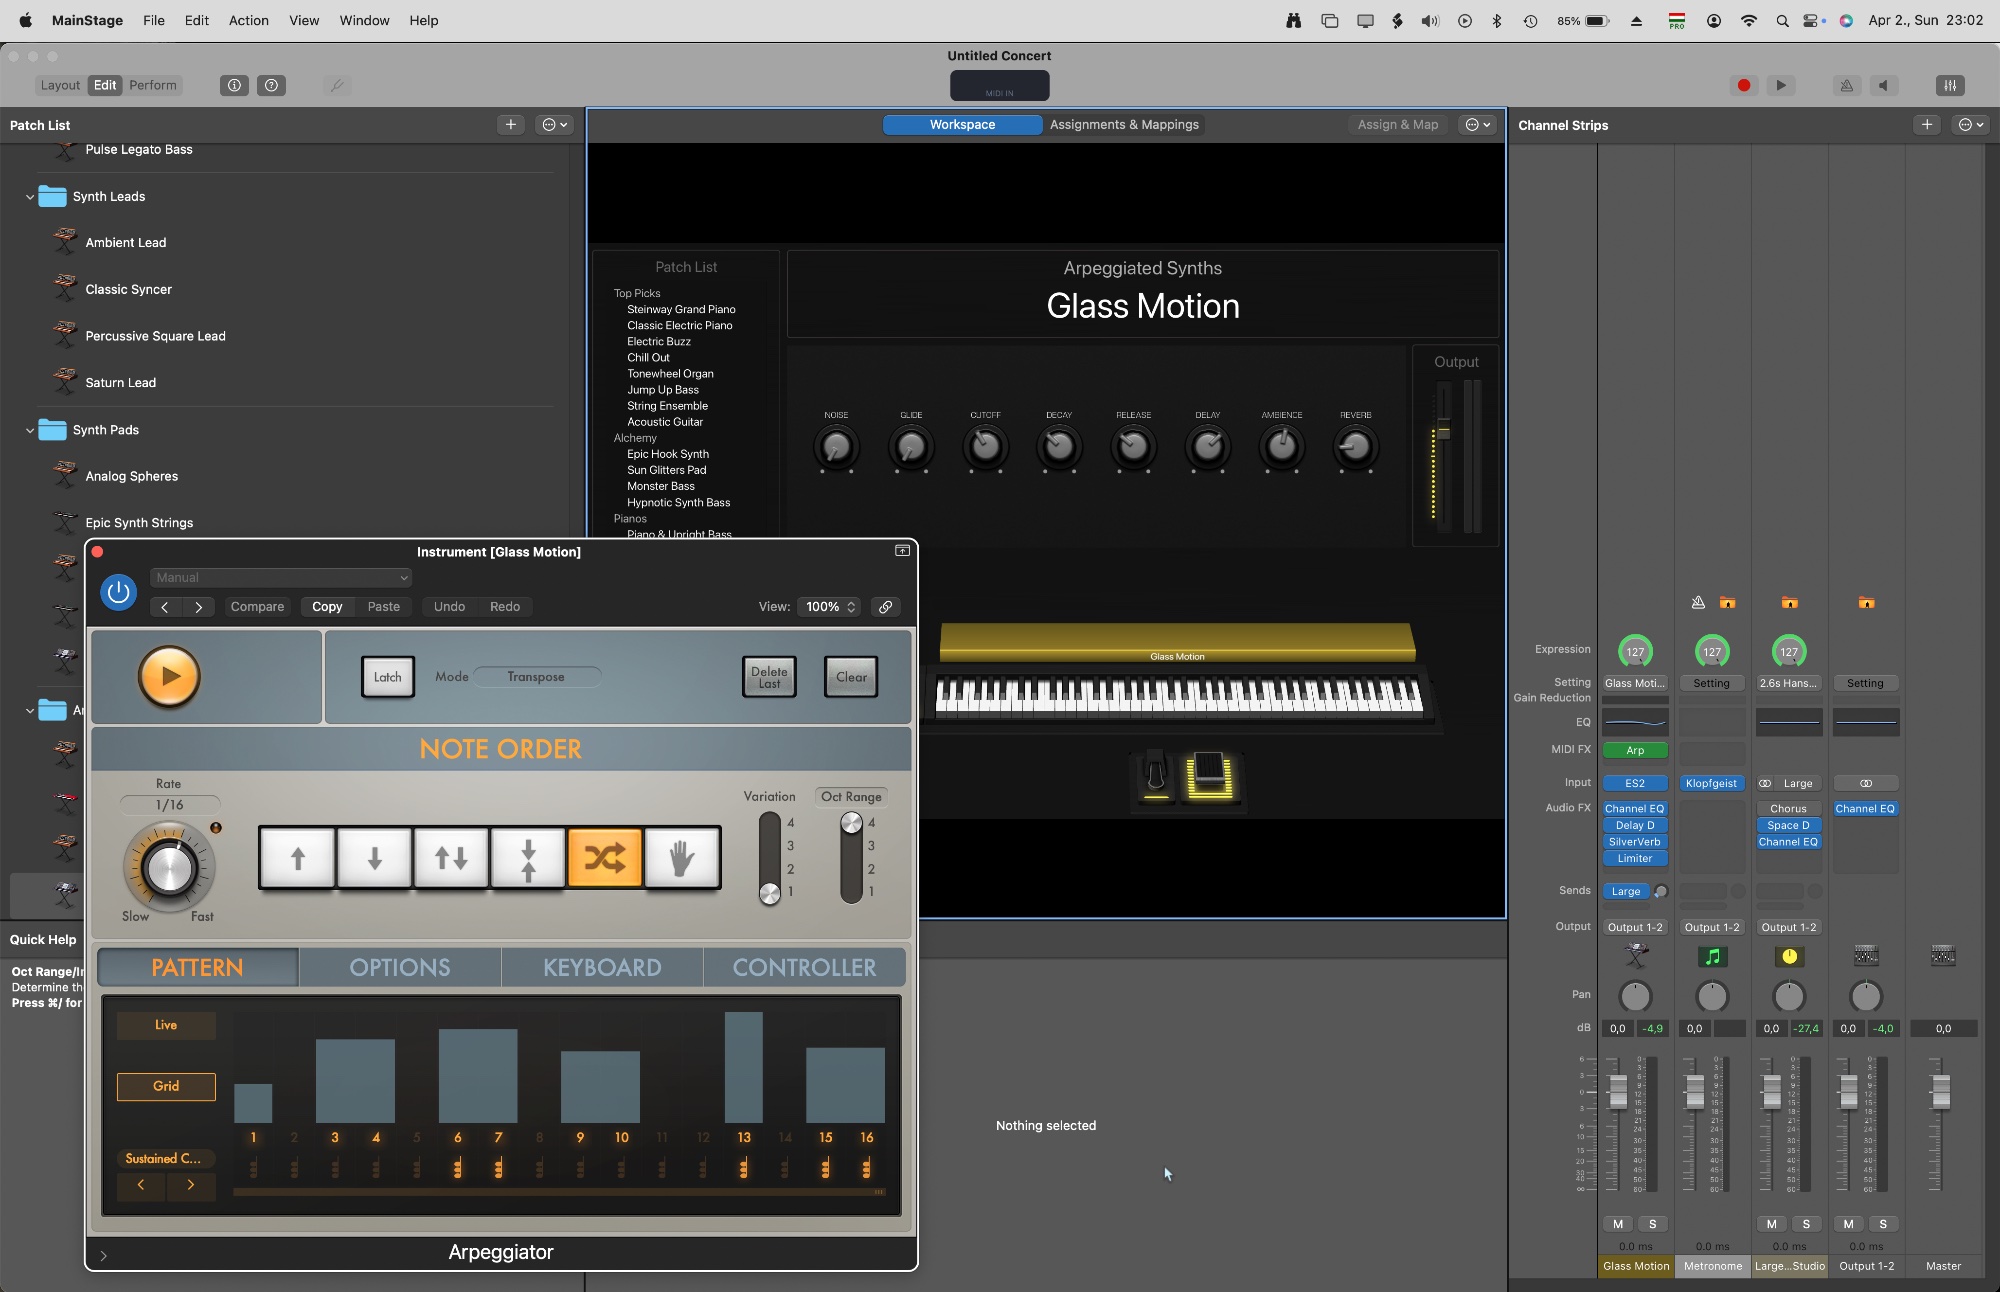Image resolution: width=2000 pixels, height=1292 pixels.
Task: Switch to Assignments & Mappings tab
Action: (x=1124, y=125)
